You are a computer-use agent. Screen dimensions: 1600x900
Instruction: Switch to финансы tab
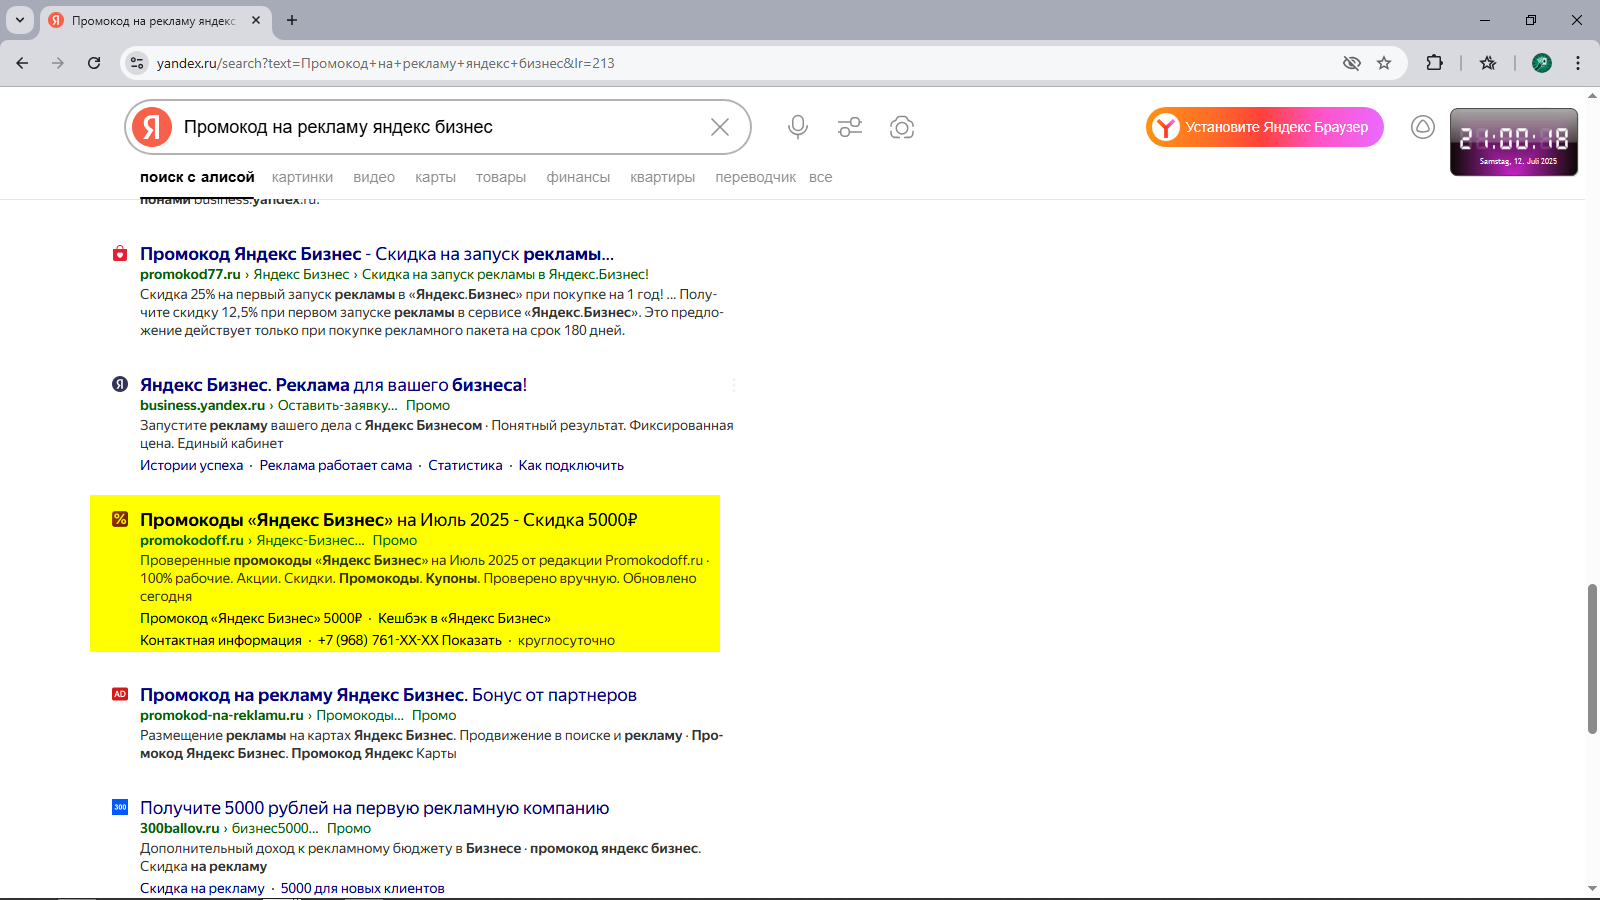pos(578,177)
